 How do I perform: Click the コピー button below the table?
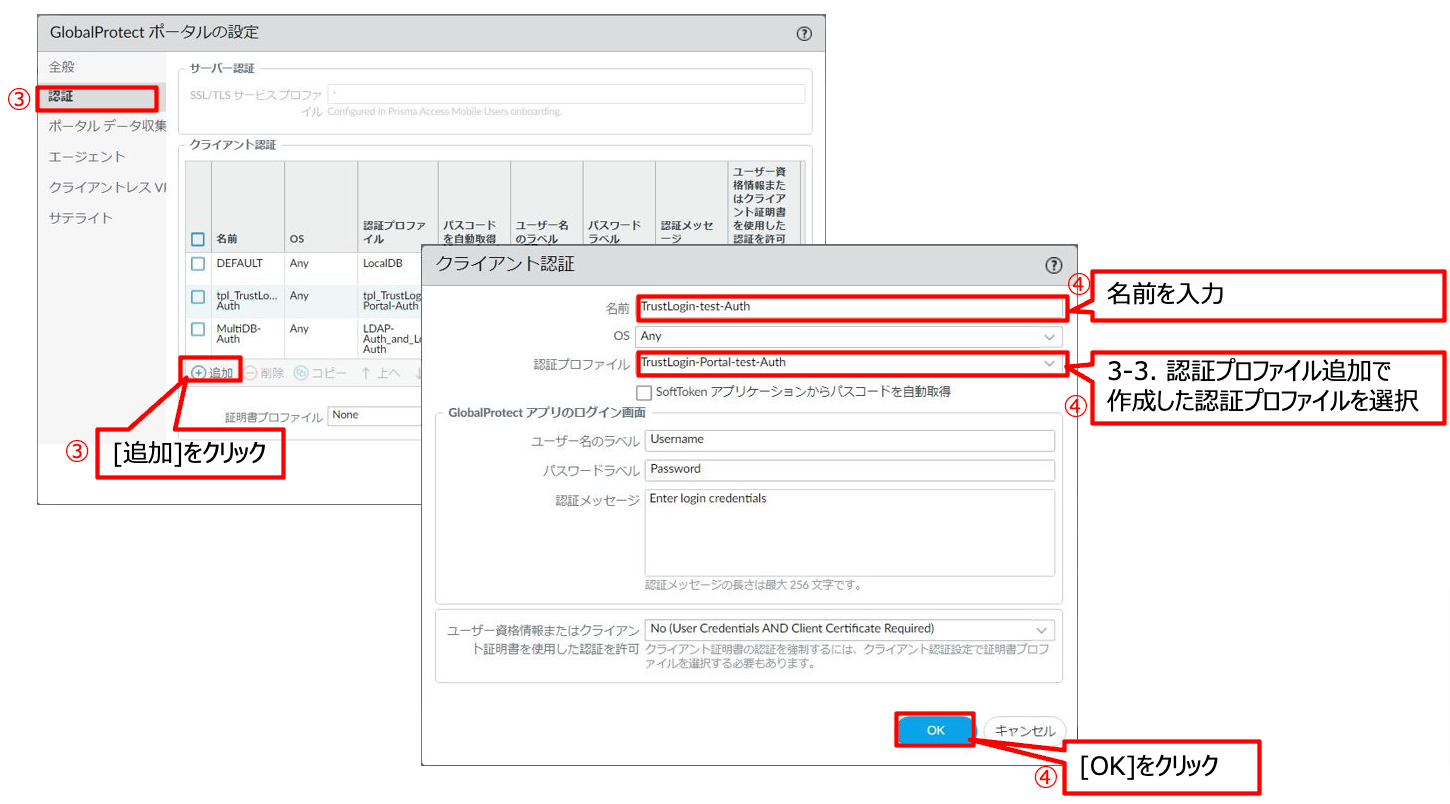tap(320, 372)
